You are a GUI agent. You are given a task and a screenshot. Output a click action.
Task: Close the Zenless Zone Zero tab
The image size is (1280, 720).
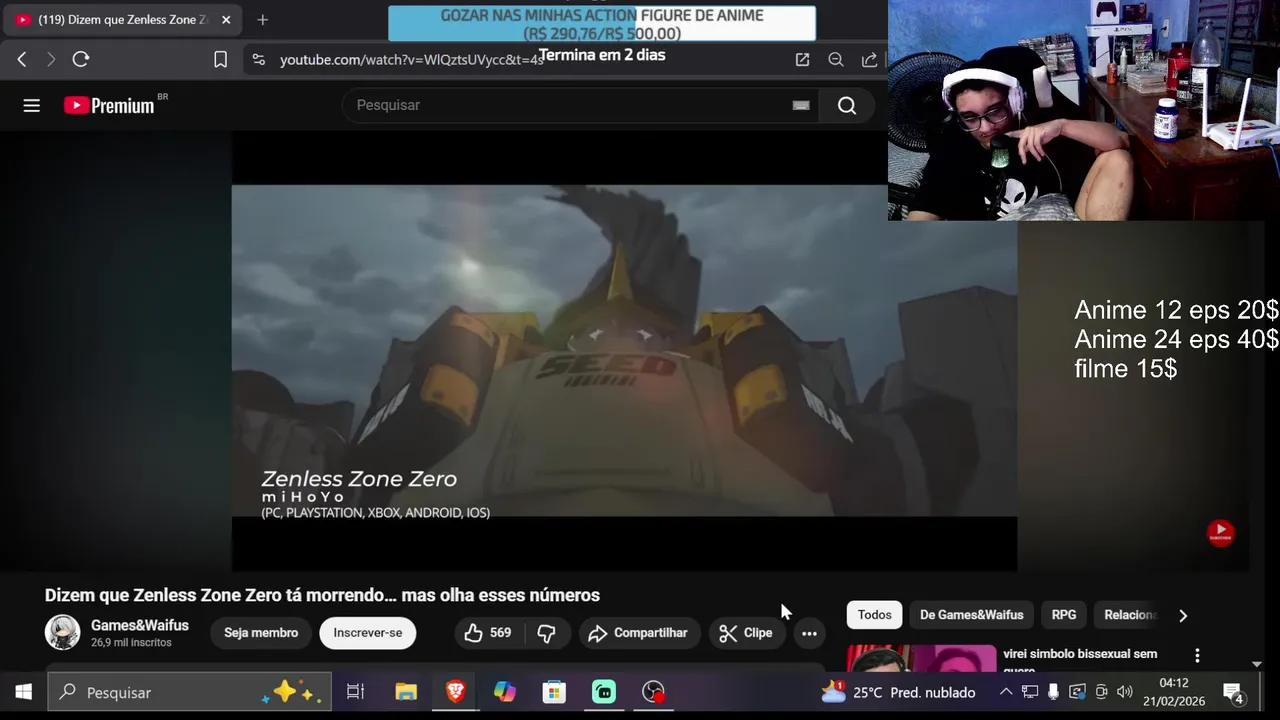tap(226, 20)
